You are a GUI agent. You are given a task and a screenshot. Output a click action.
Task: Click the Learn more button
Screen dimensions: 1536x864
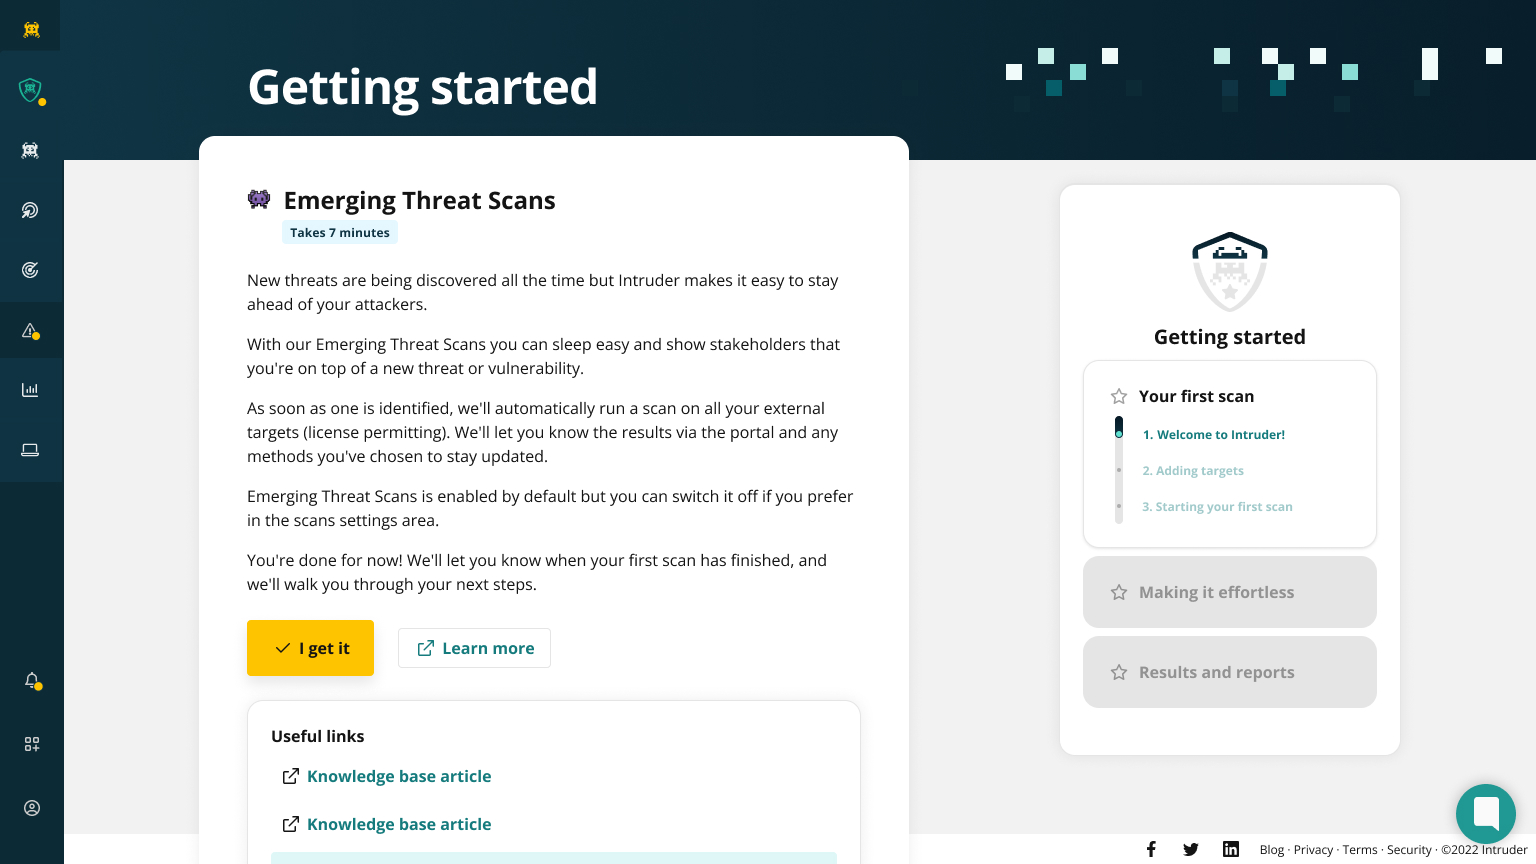(x=474, y=648)
